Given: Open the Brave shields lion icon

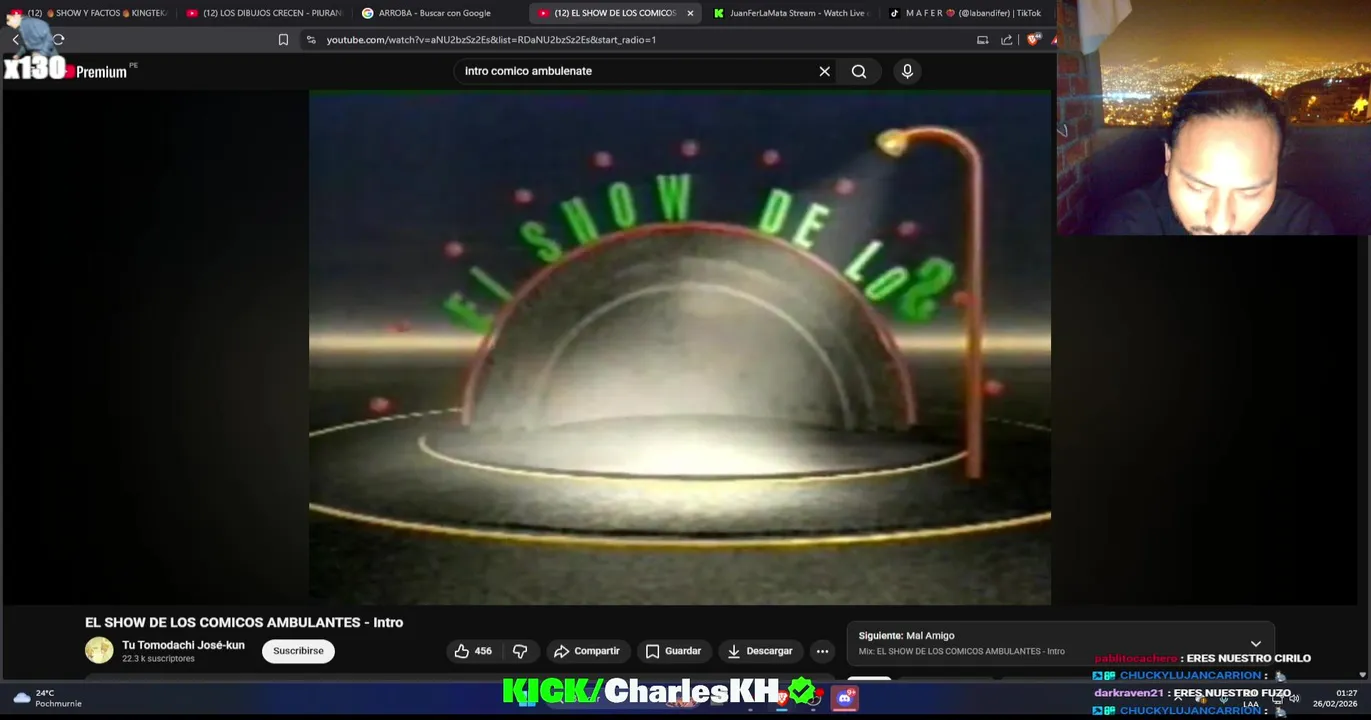Looking at the screenshot, I should [x=1033, y=40].
